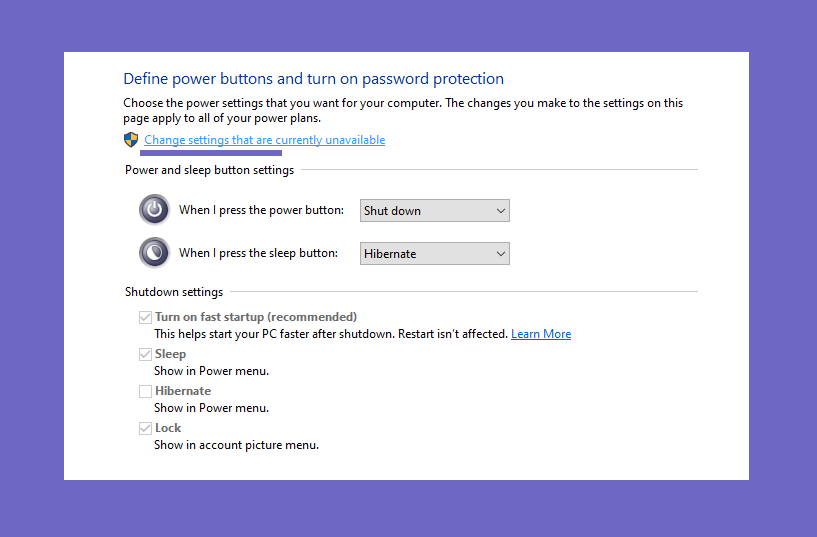Uncheck the Sleep checkbox
This screenshot has width=817, height=537.
(145, 354)
